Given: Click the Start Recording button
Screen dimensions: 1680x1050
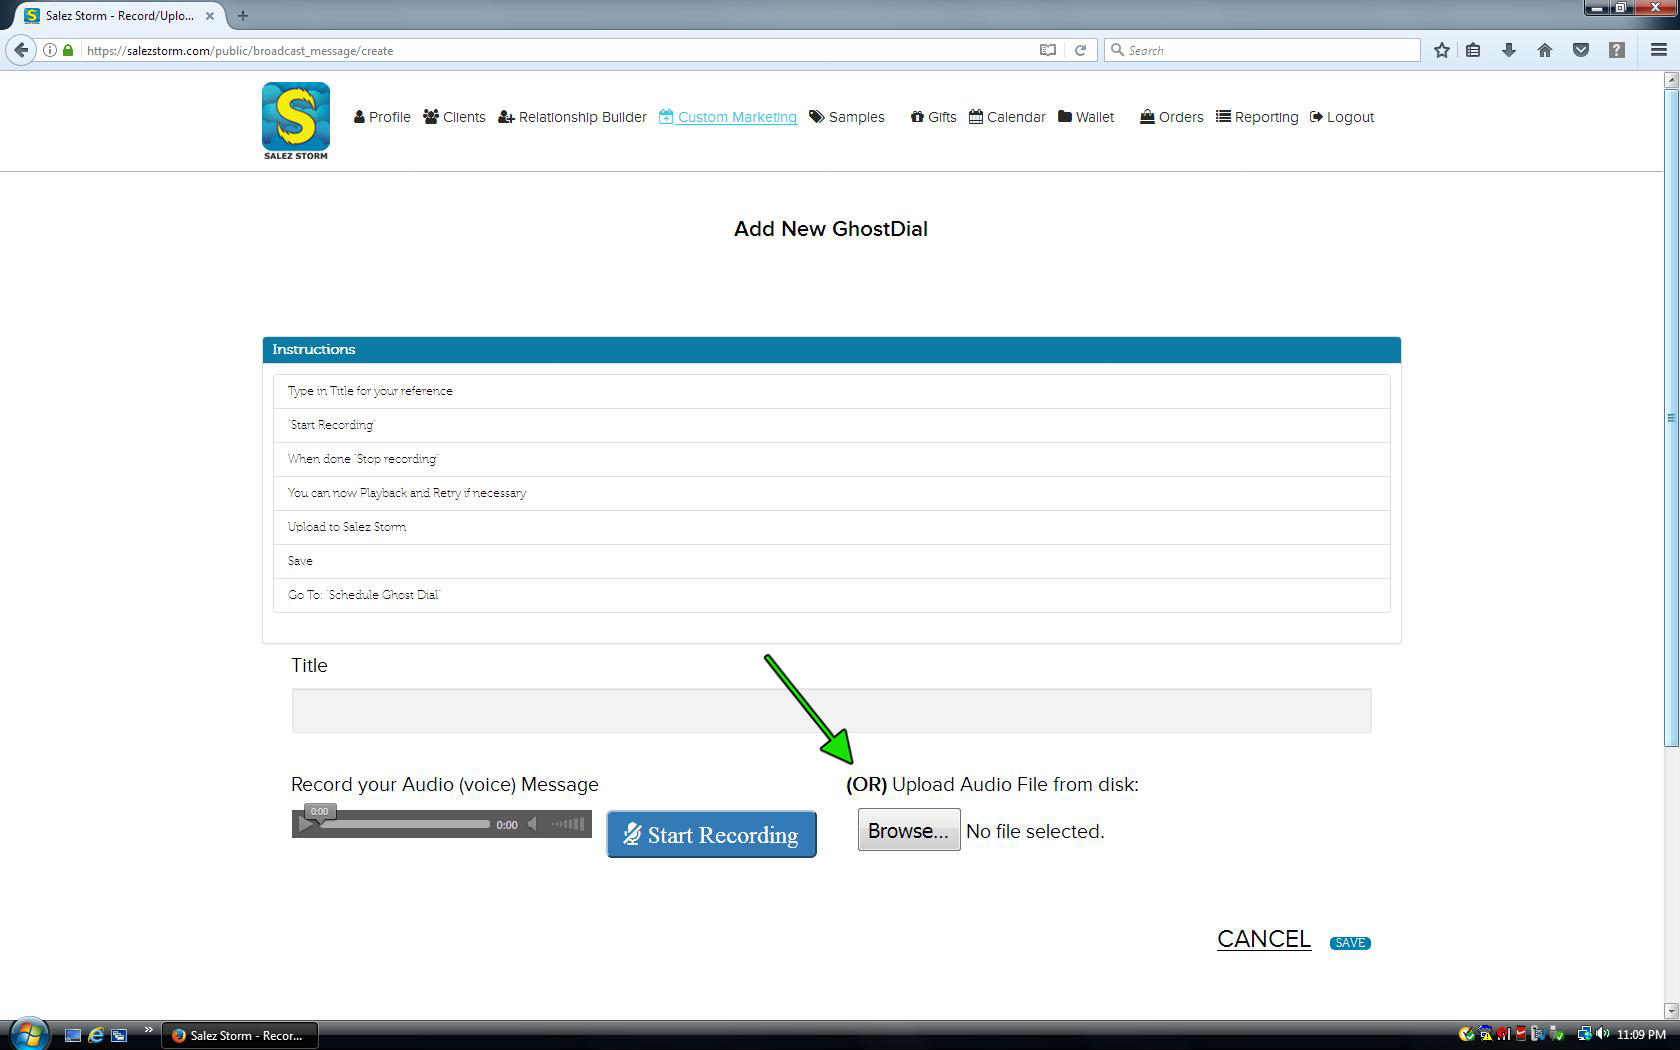Looking at the screenshot, I should tap(711, 834).
